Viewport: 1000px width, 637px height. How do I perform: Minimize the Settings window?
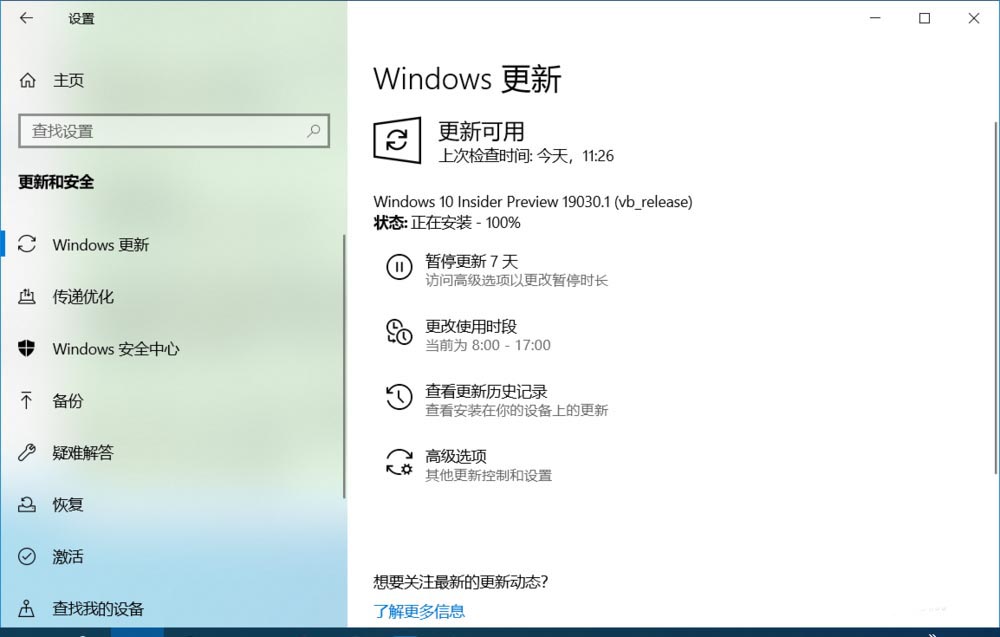point(875,18)
